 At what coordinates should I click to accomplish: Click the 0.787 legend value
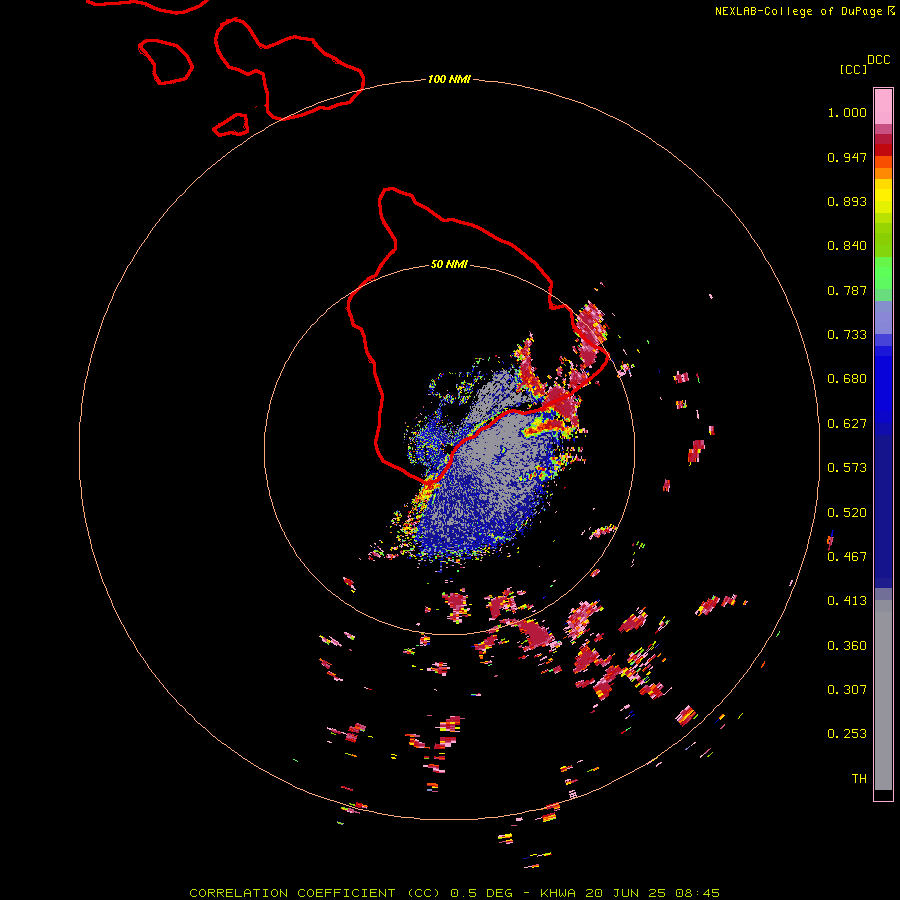[x=847, y=290]
